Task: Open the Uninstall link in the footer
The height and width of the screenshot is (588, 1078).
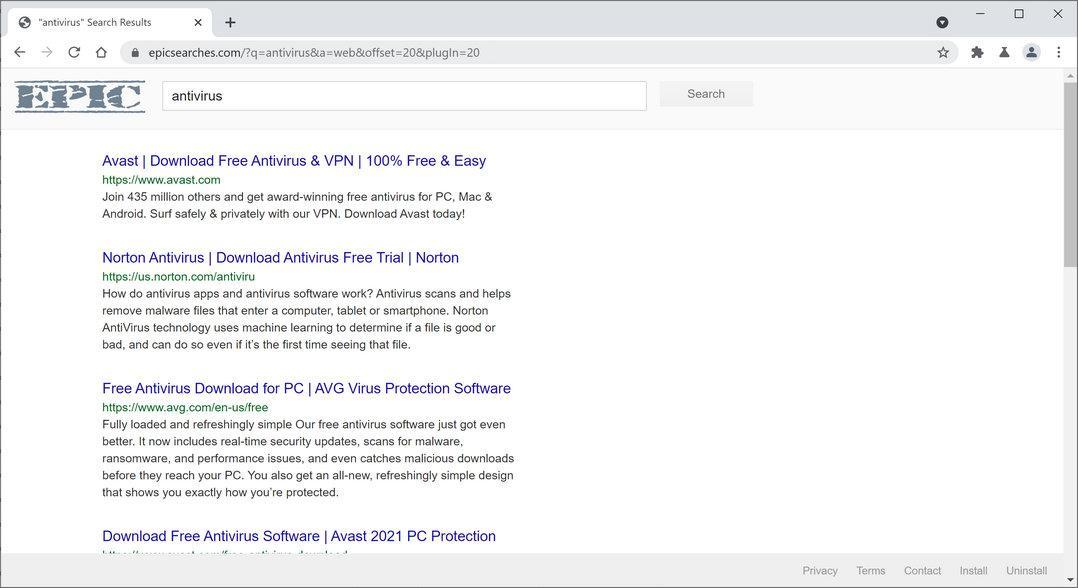Action: click(x=1025, y=570)
